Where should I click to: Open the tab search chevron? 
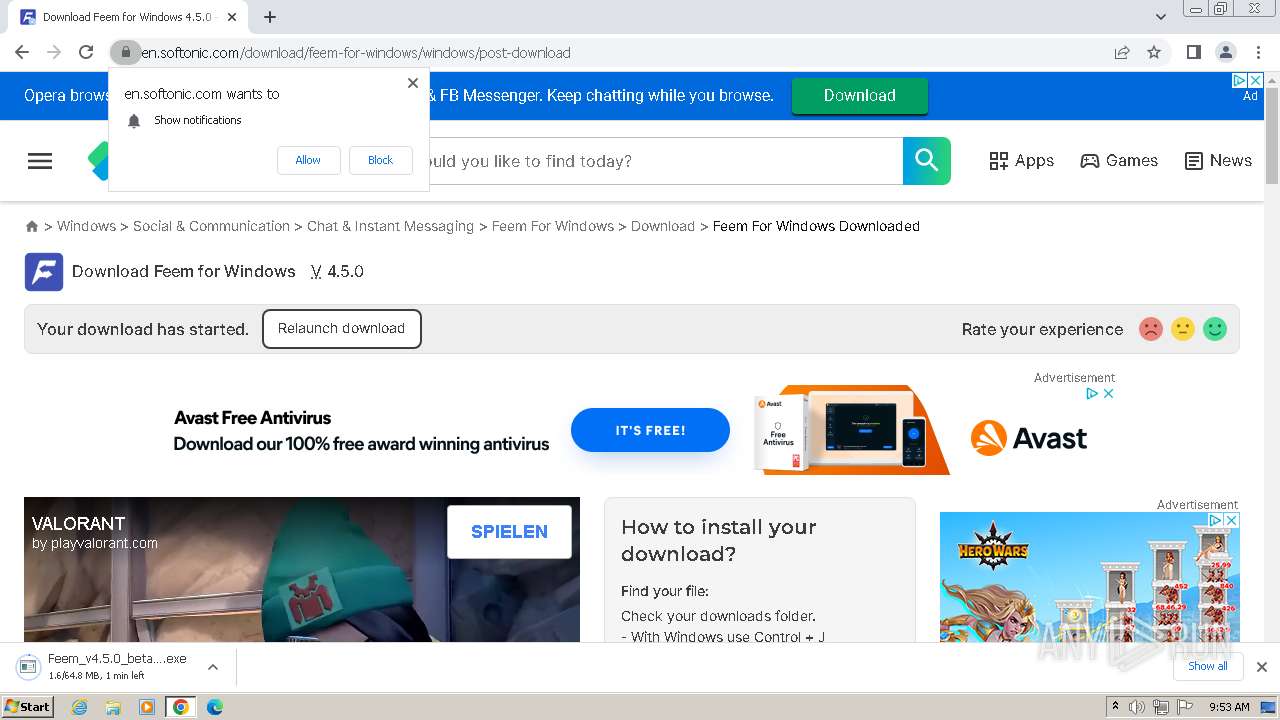[1161, 17]
